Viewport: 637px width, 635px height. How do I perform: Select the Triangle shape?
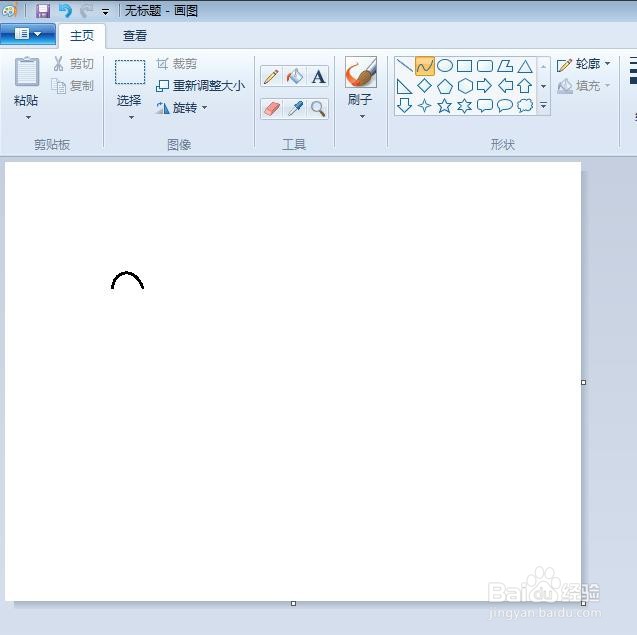[525, 66]
